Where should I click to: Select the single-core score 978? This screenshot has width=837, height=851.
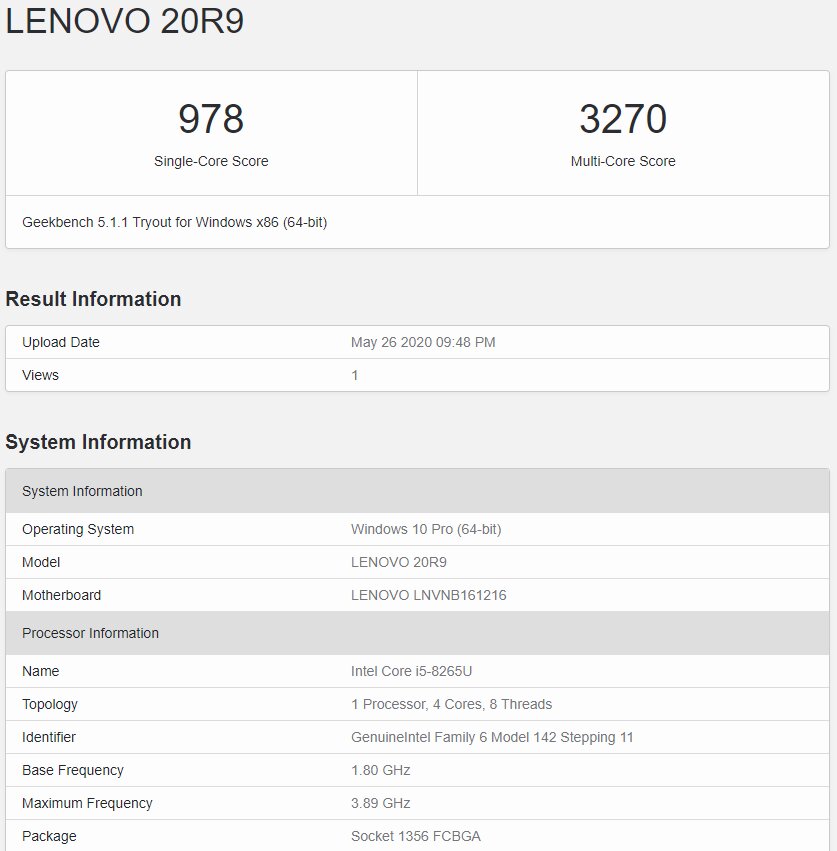click(211, 119)
